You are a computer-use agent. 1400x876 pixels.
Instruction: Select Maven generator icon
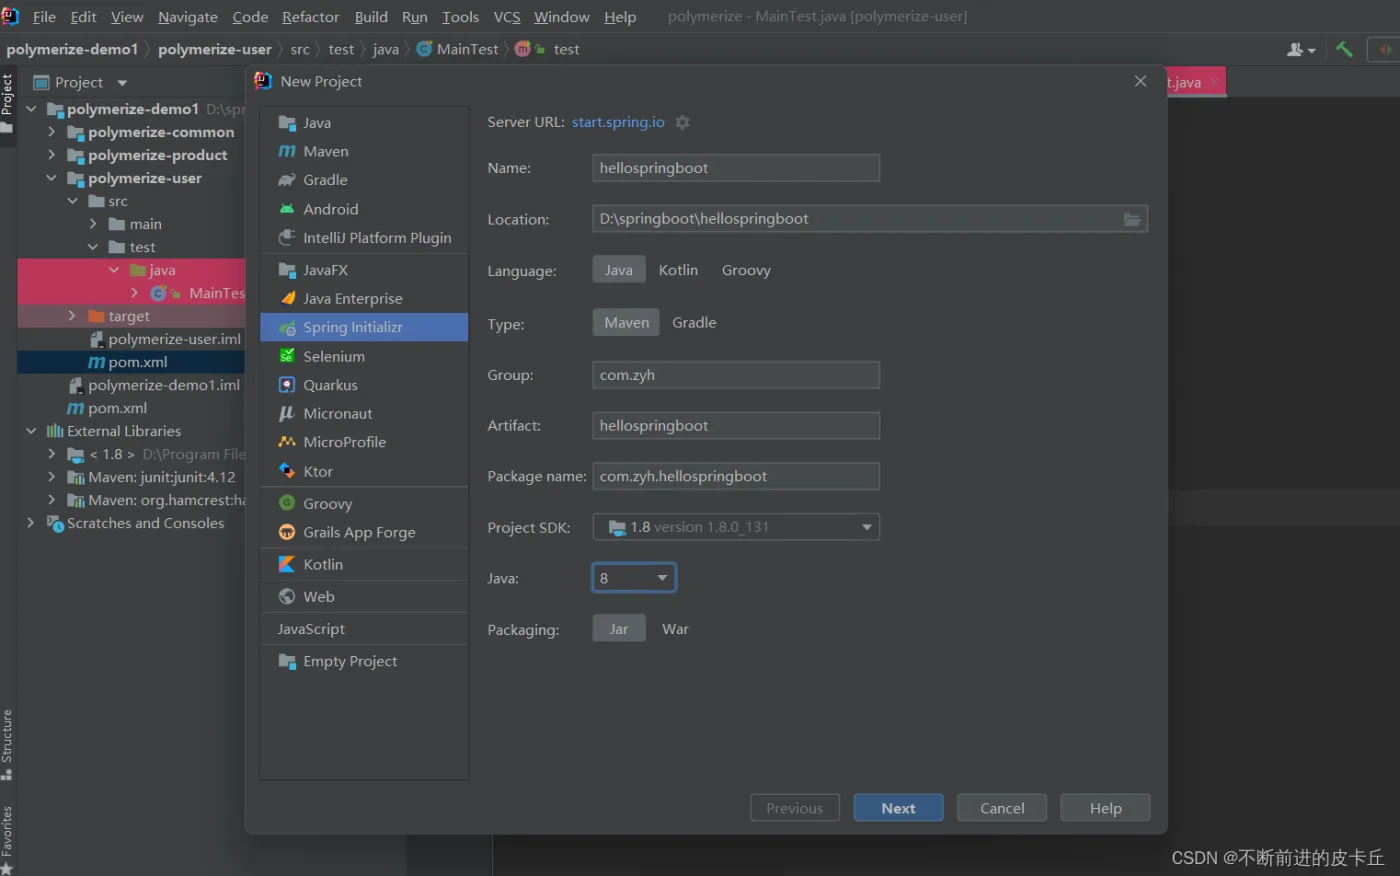[x=287, y=152]
